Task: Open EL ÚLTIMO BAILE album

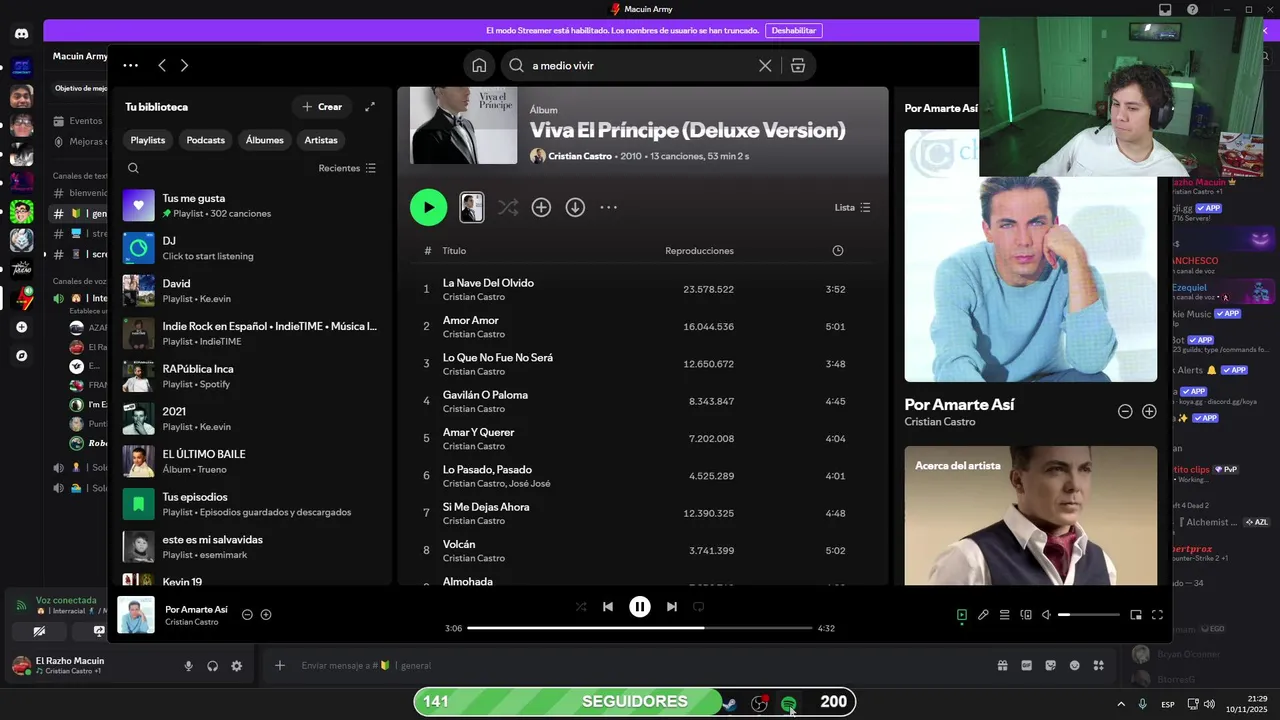Action: [250, 461]
